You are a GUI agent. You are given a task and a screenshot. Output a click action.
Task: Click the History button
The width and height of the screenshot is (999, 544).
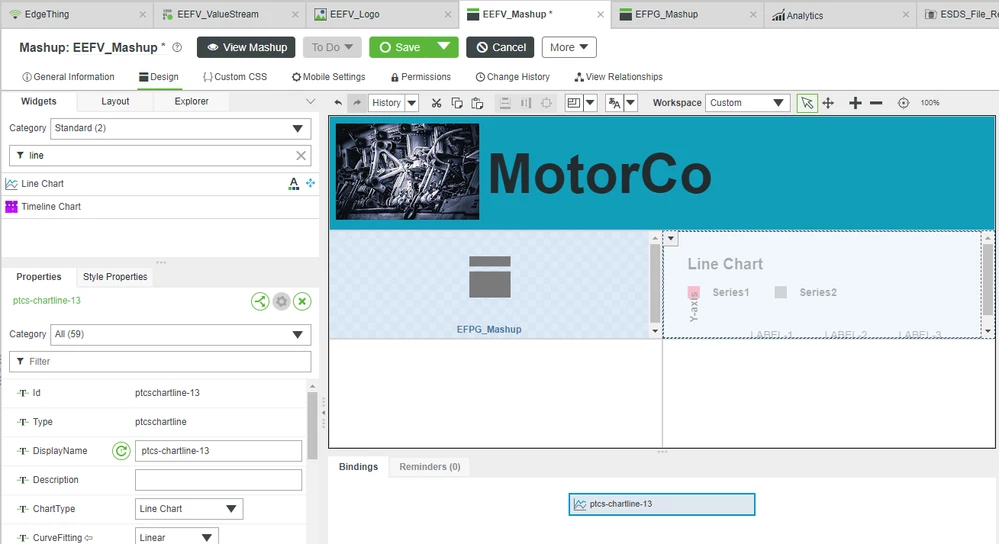click(x=386, y=103)
